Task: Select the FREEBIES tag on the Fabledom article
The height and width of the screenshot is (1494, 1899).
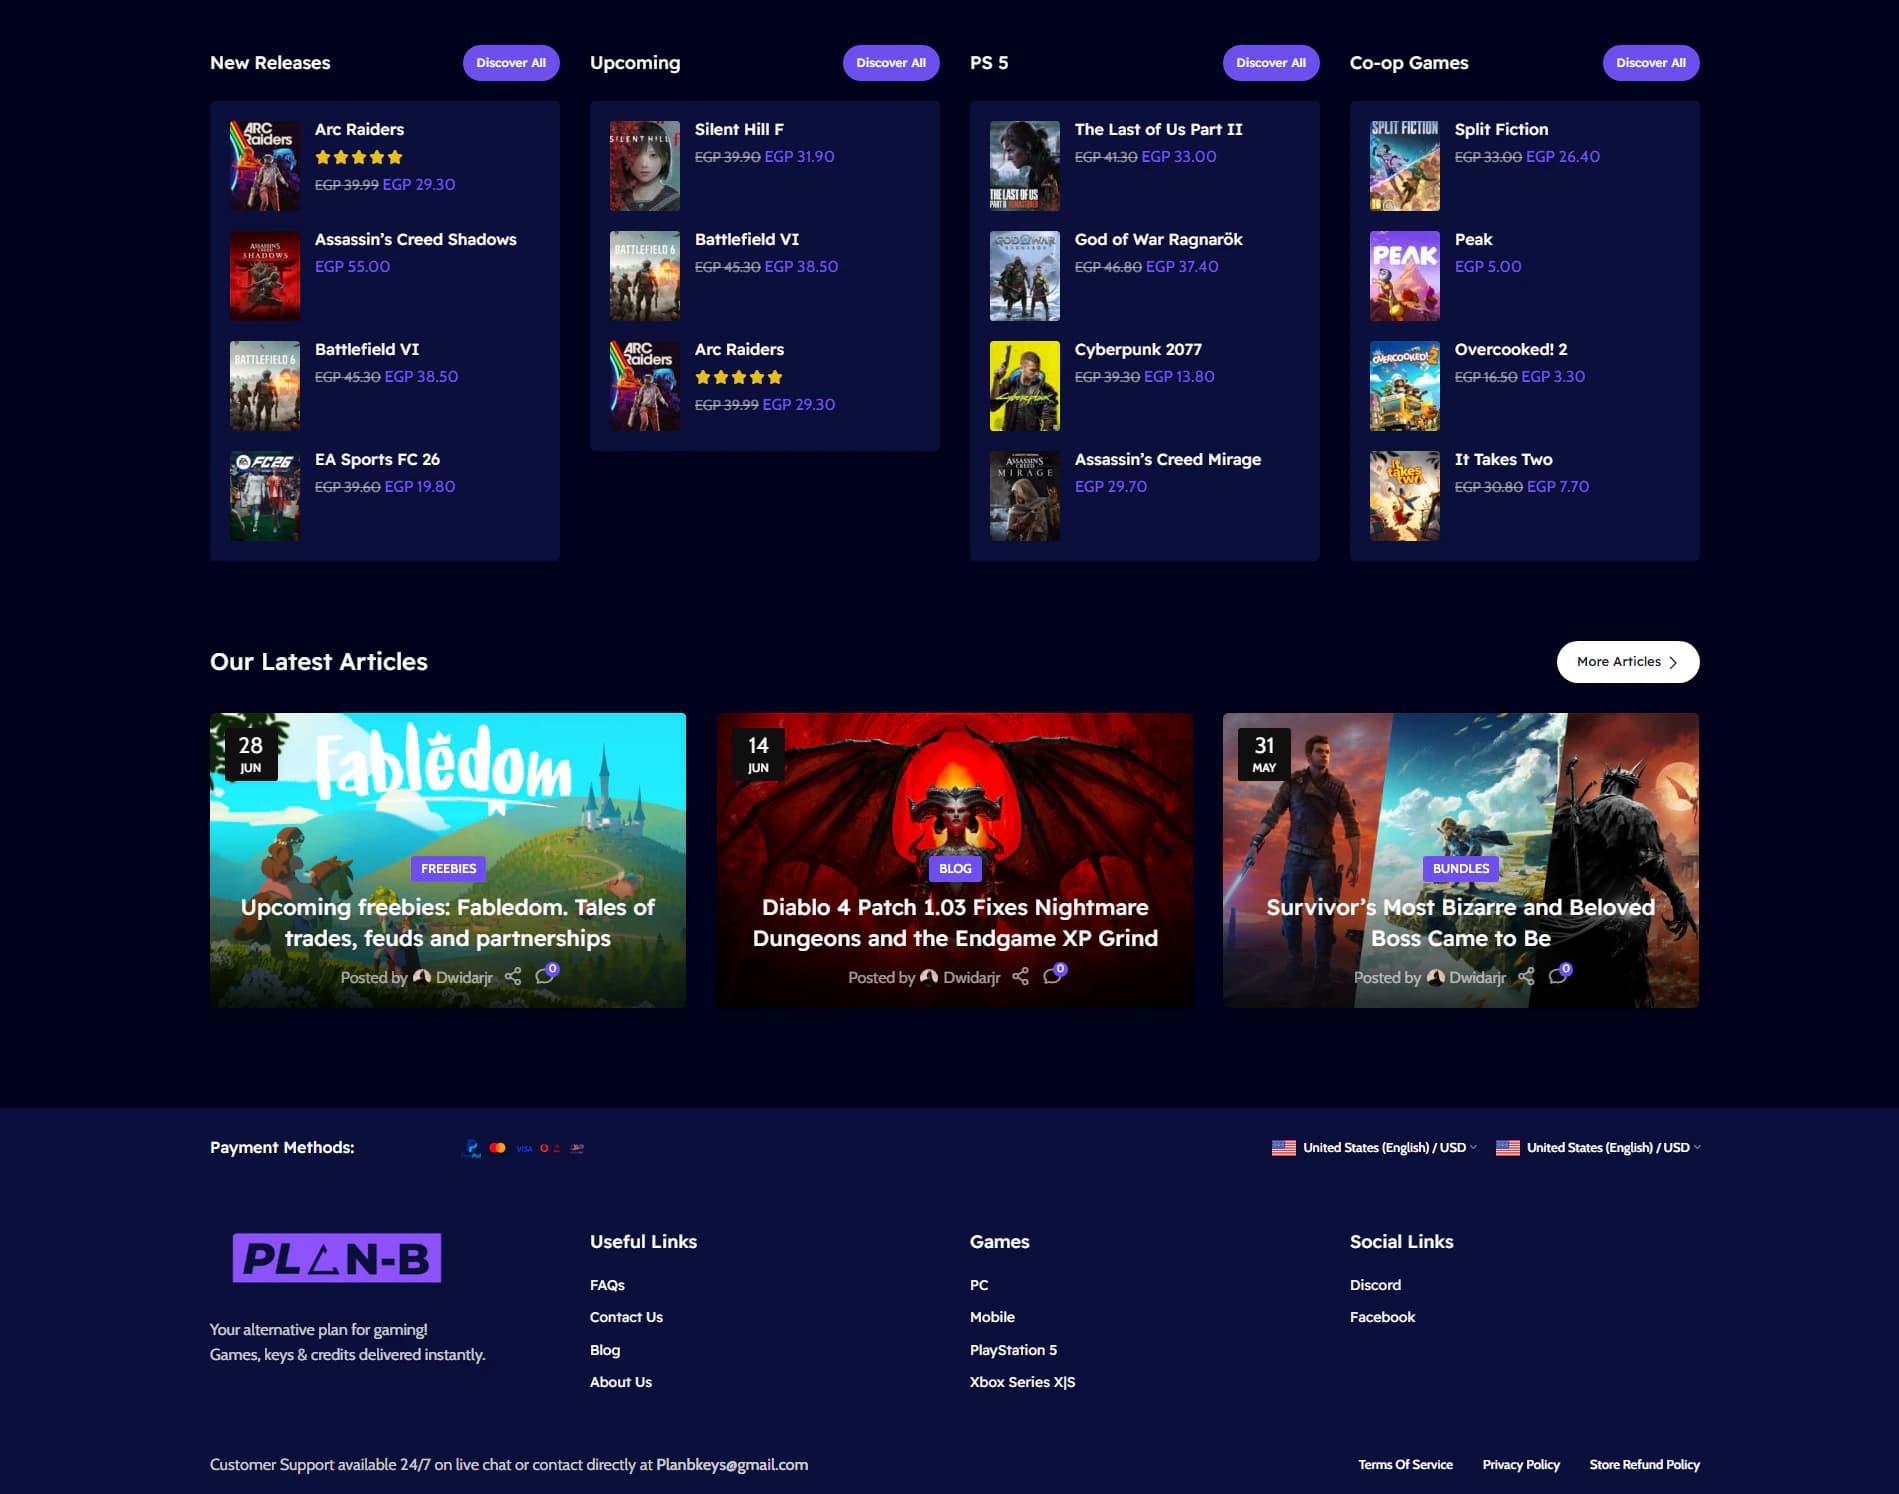Action: (x=448, y=868)
